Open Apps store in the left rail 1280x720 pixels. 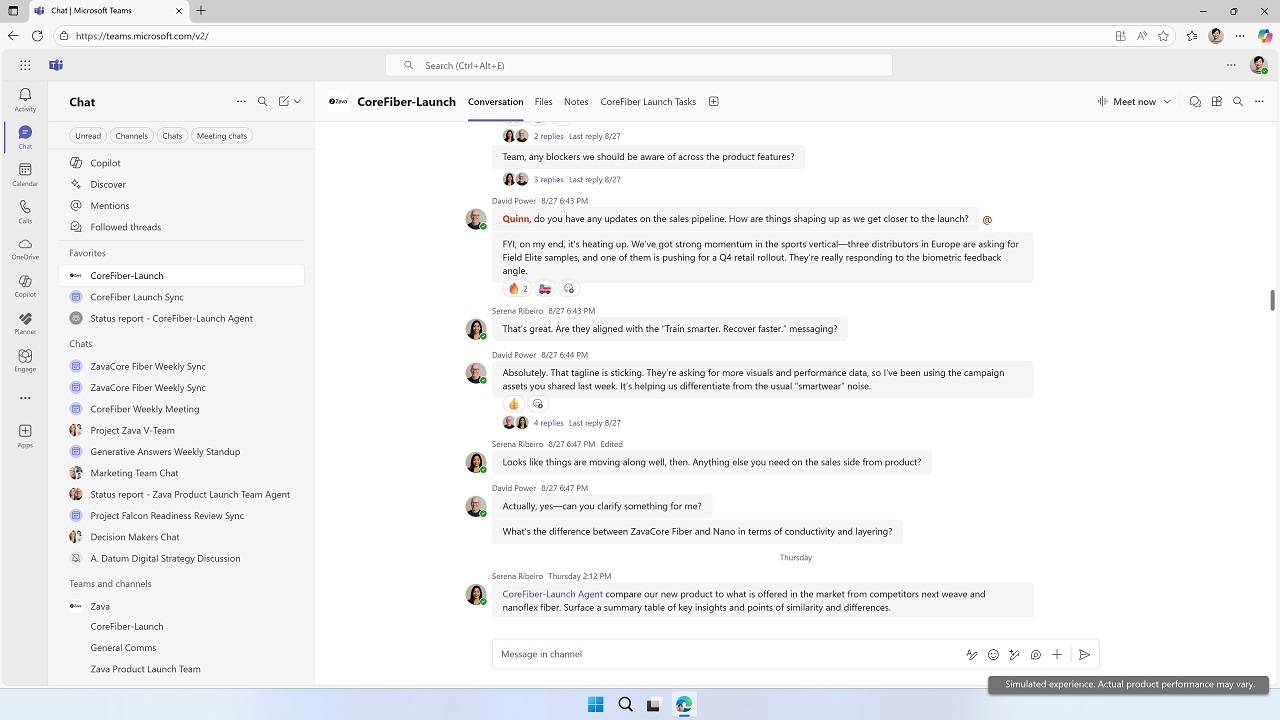point(25,436)
